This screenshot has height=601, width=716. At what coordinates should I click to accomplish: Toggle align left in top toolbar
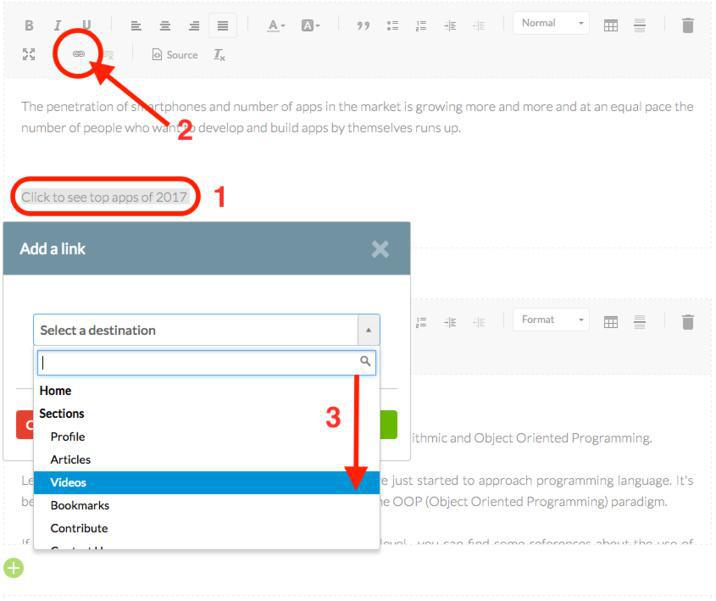pyautogui.click(x=136, y=26)
